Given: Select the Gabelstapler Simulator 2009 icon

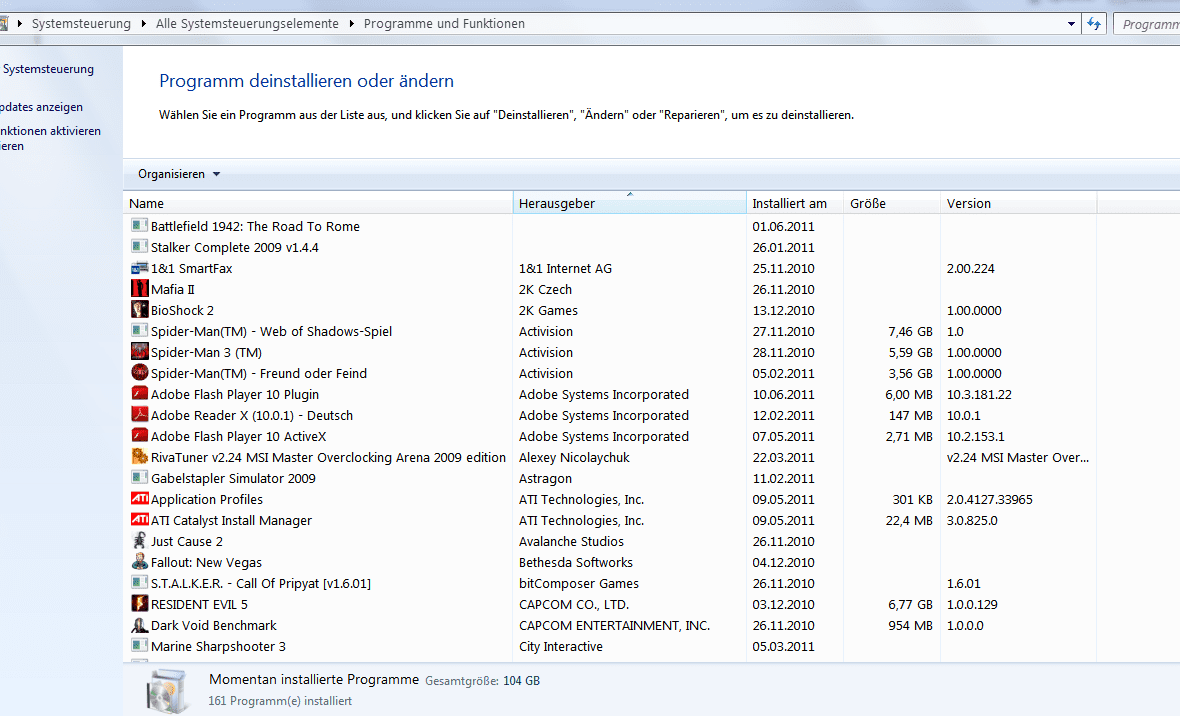Looking at the screenshot, I should click(x=139, y=477).
